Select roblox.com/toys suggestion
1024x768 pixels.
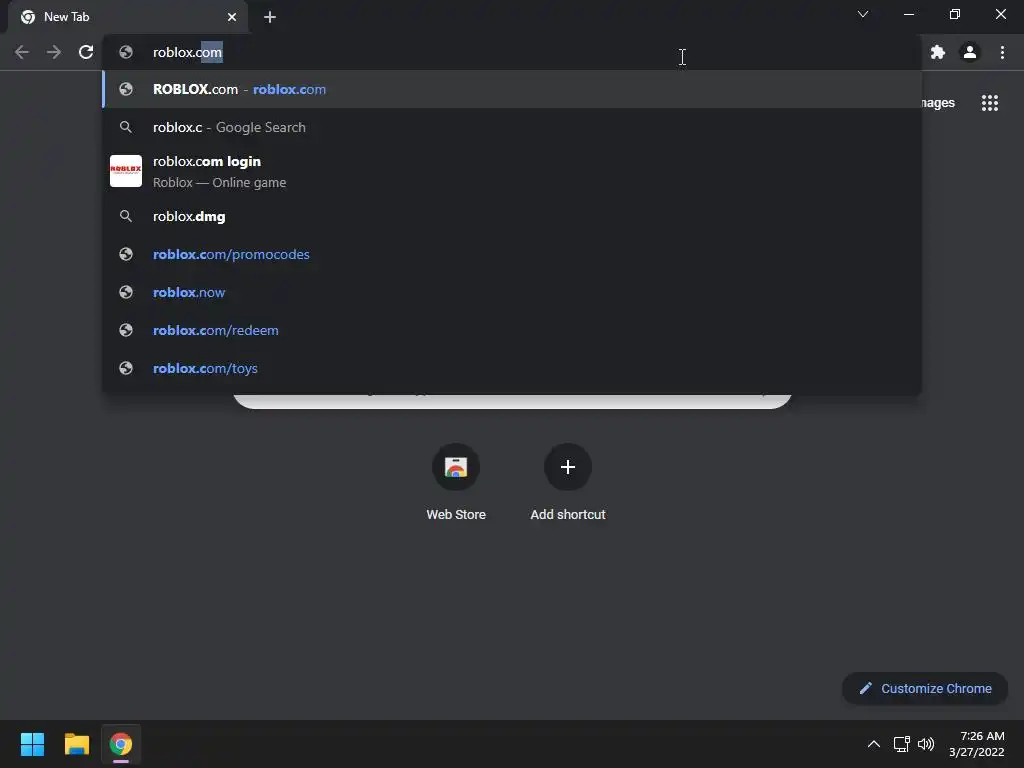tap(512, 368)
